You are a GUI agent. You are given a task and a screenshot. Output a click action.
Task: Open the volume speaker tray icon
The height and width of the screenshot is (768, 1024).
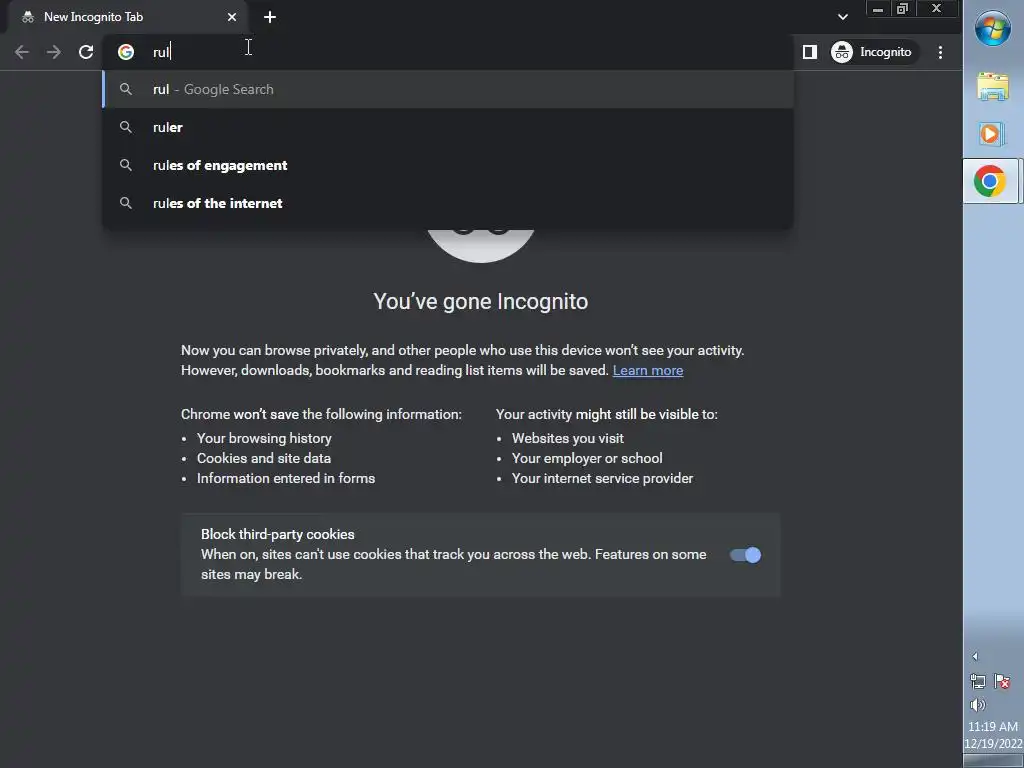pos(978,705)
